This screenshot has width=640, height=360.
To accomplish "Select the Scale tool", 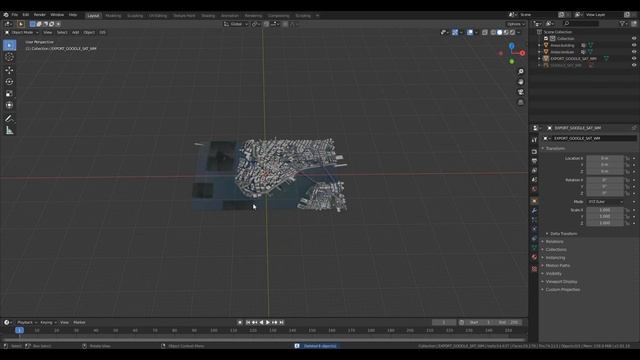I will pyautogui.click(x=9, y=93).
